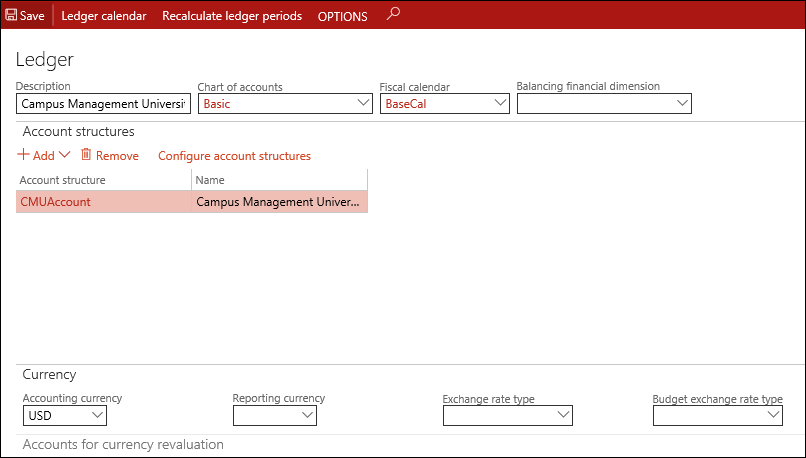Expand the Reporting currency dropdown
This screenshot has width=806, height=458.
(x=306, y=415)
